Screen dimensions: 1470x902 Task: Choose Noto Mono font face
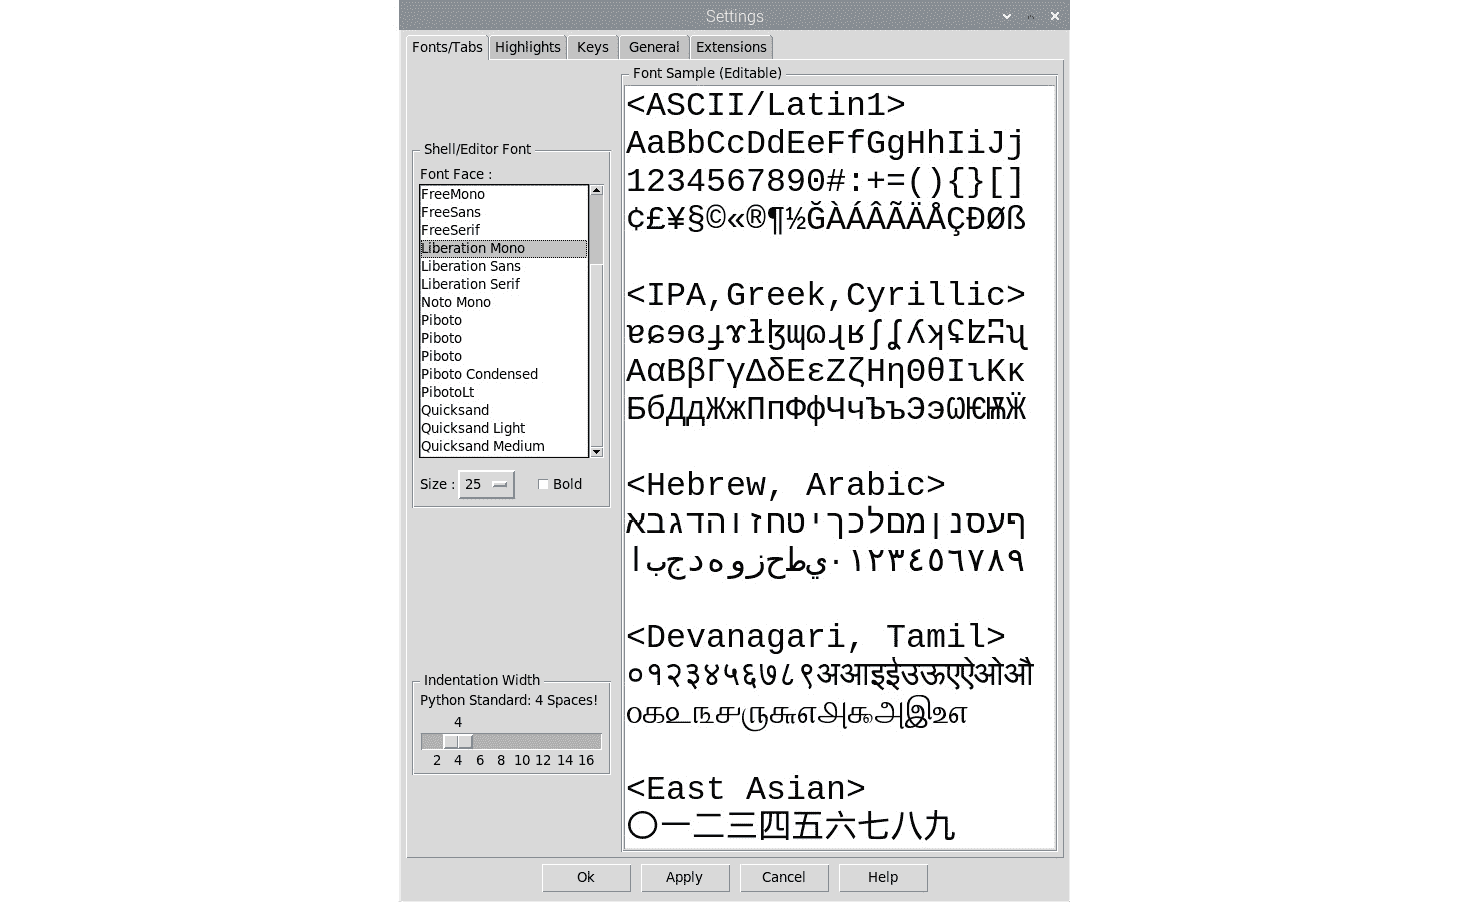[456, 302]
